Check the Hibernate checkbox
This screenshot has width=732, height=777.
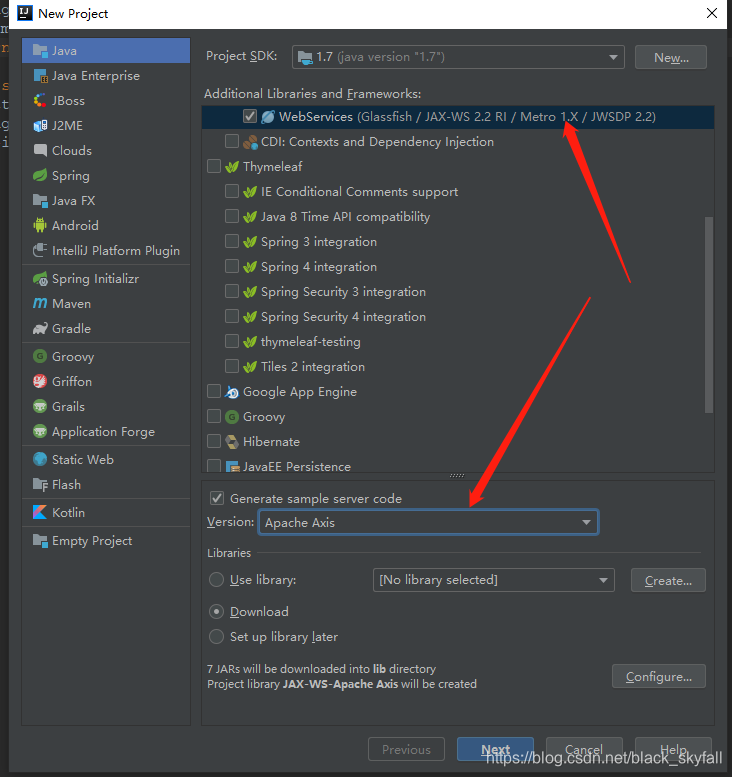click(214, 441)
